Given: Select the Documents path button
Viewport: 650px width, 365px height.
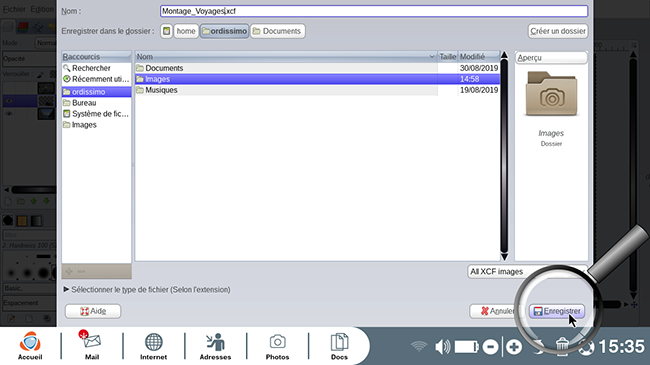Looking at the screenshot, I should 278,31.
